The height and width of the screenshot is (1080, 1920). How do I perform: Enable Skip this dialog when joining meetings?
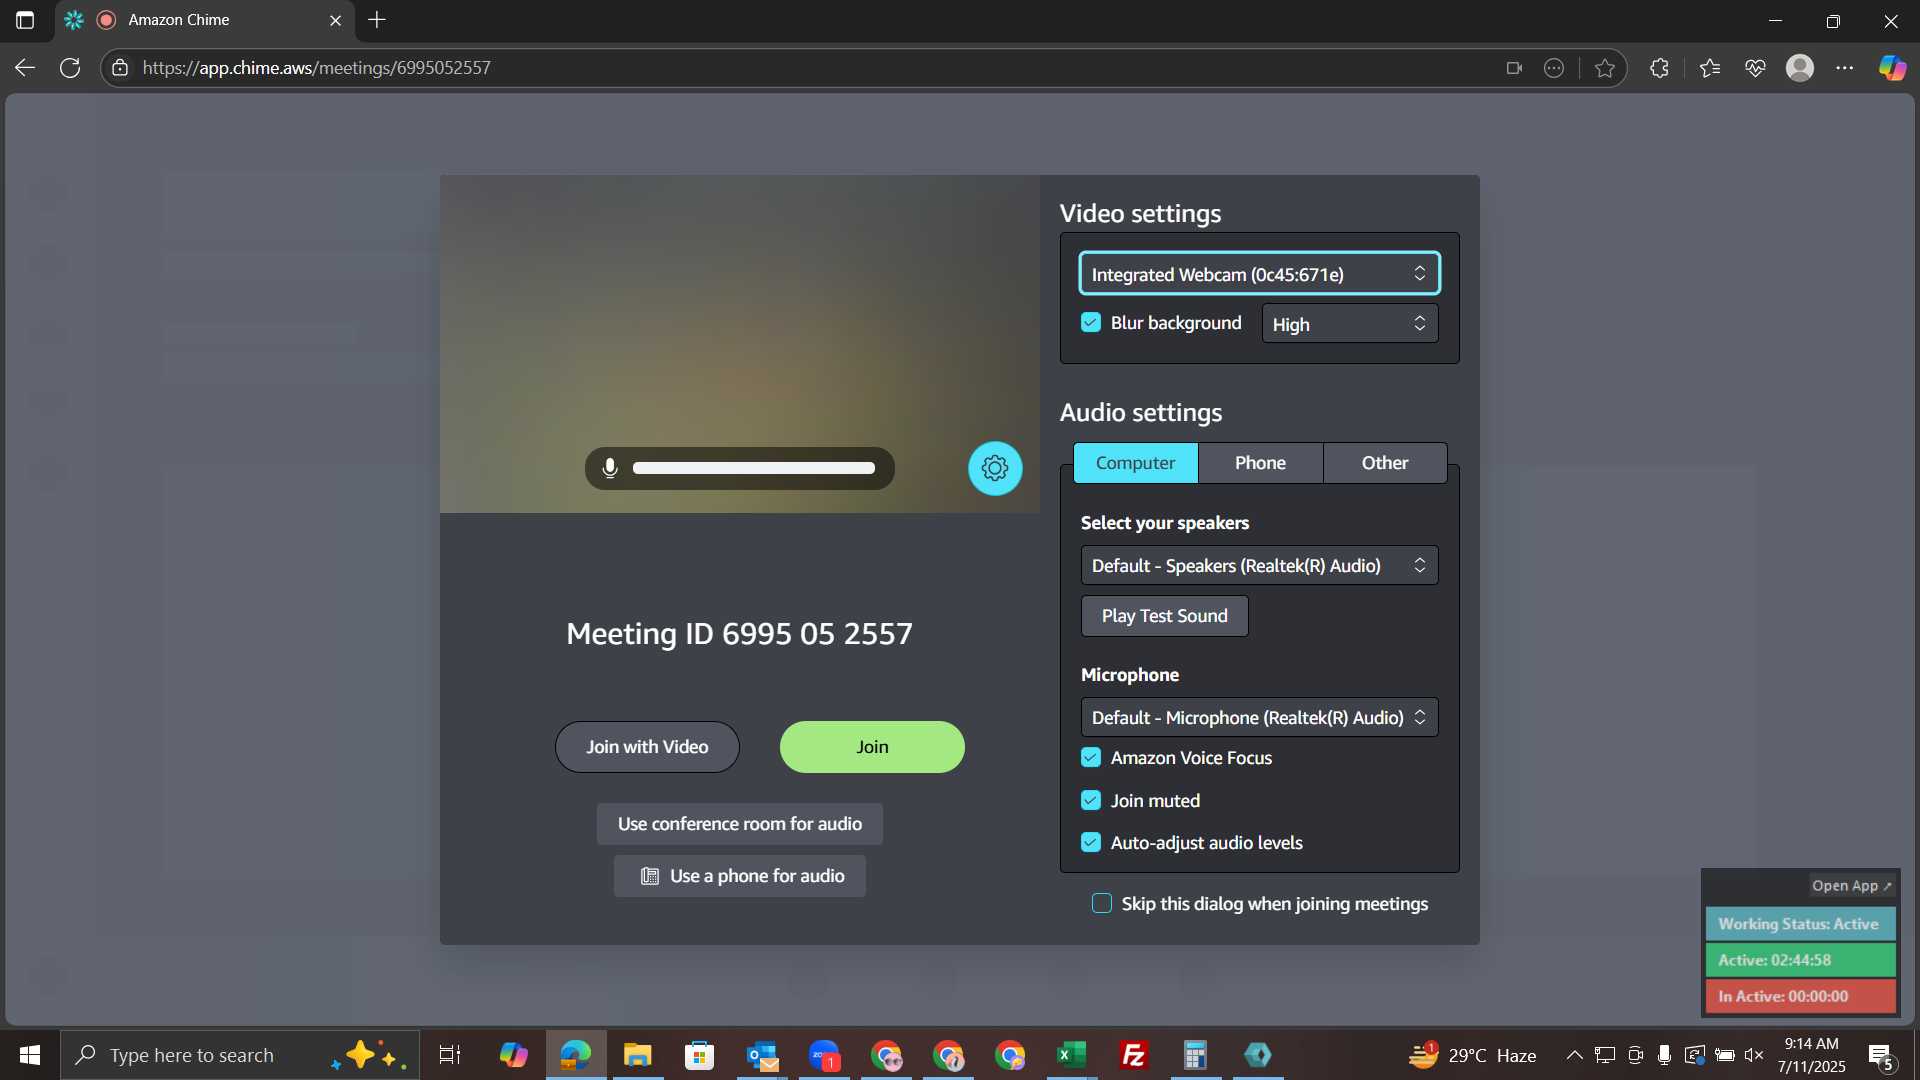[1102, 904]
